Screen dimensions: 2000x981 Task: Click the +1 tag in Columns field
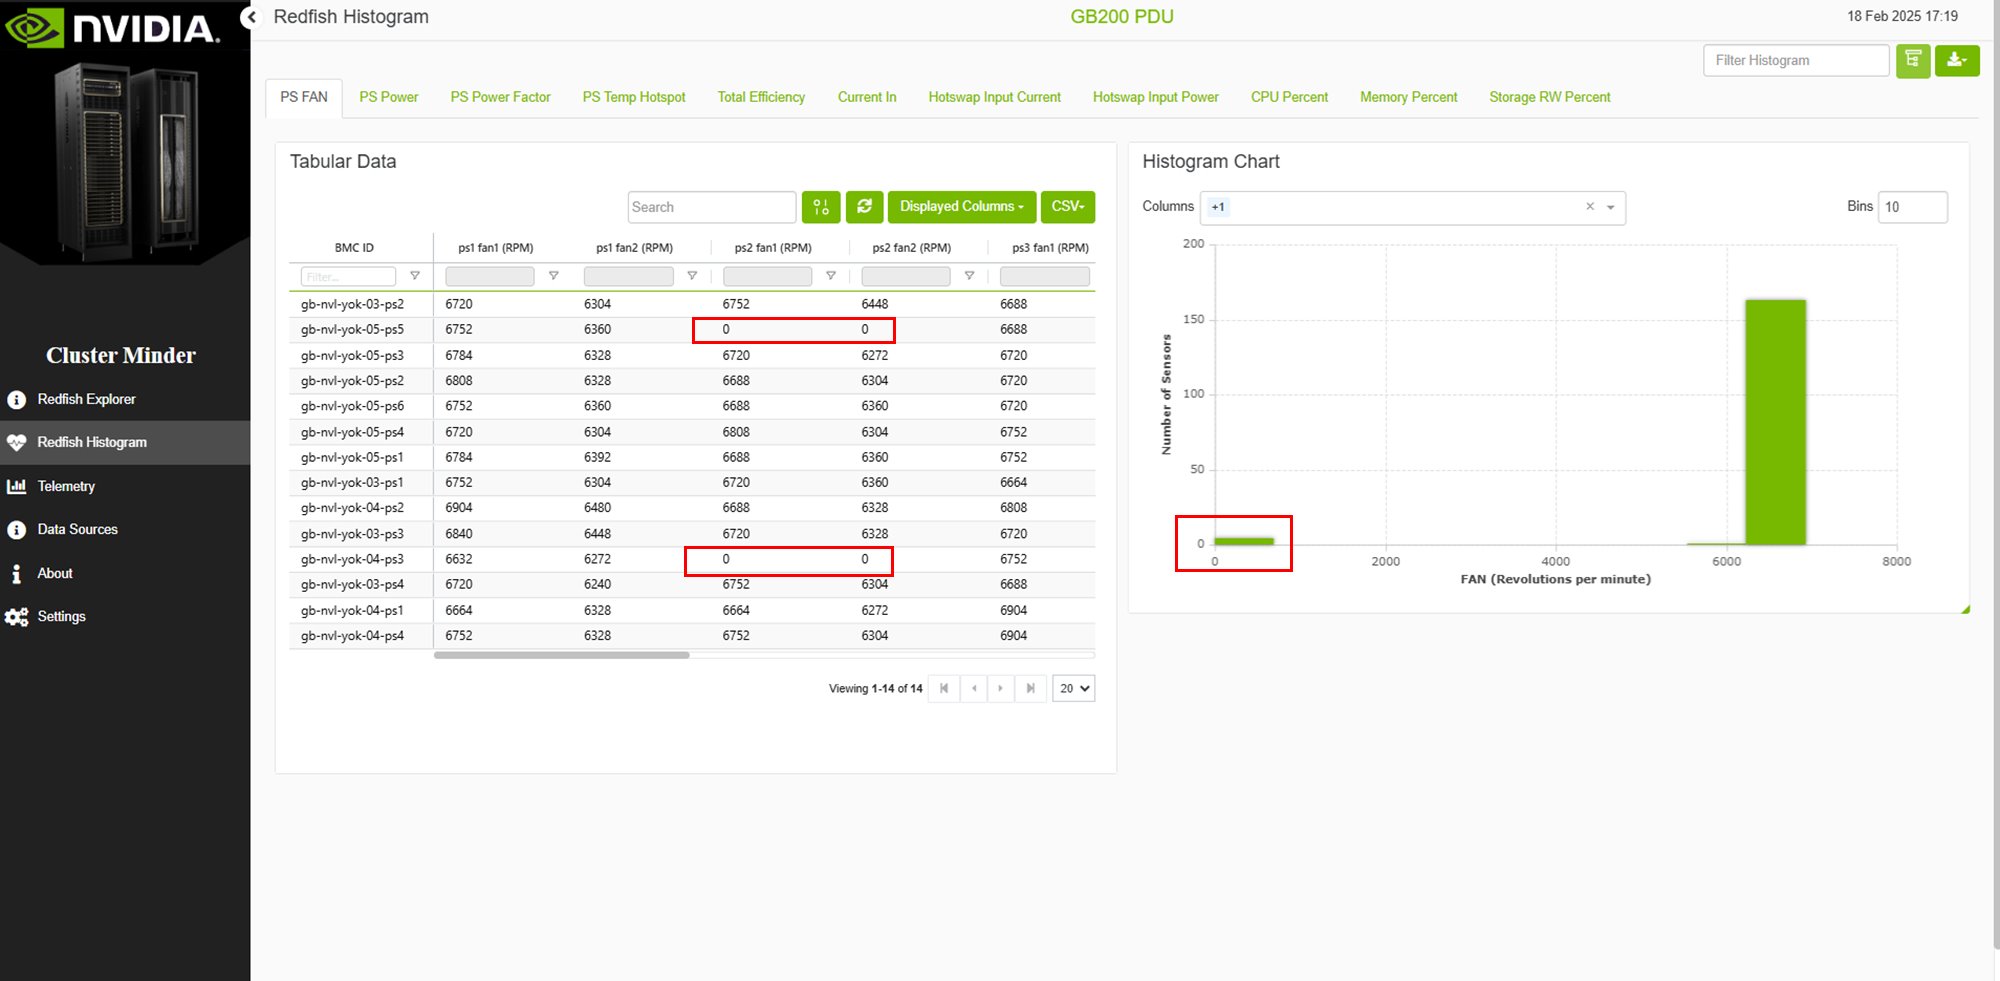point(1218,207)
